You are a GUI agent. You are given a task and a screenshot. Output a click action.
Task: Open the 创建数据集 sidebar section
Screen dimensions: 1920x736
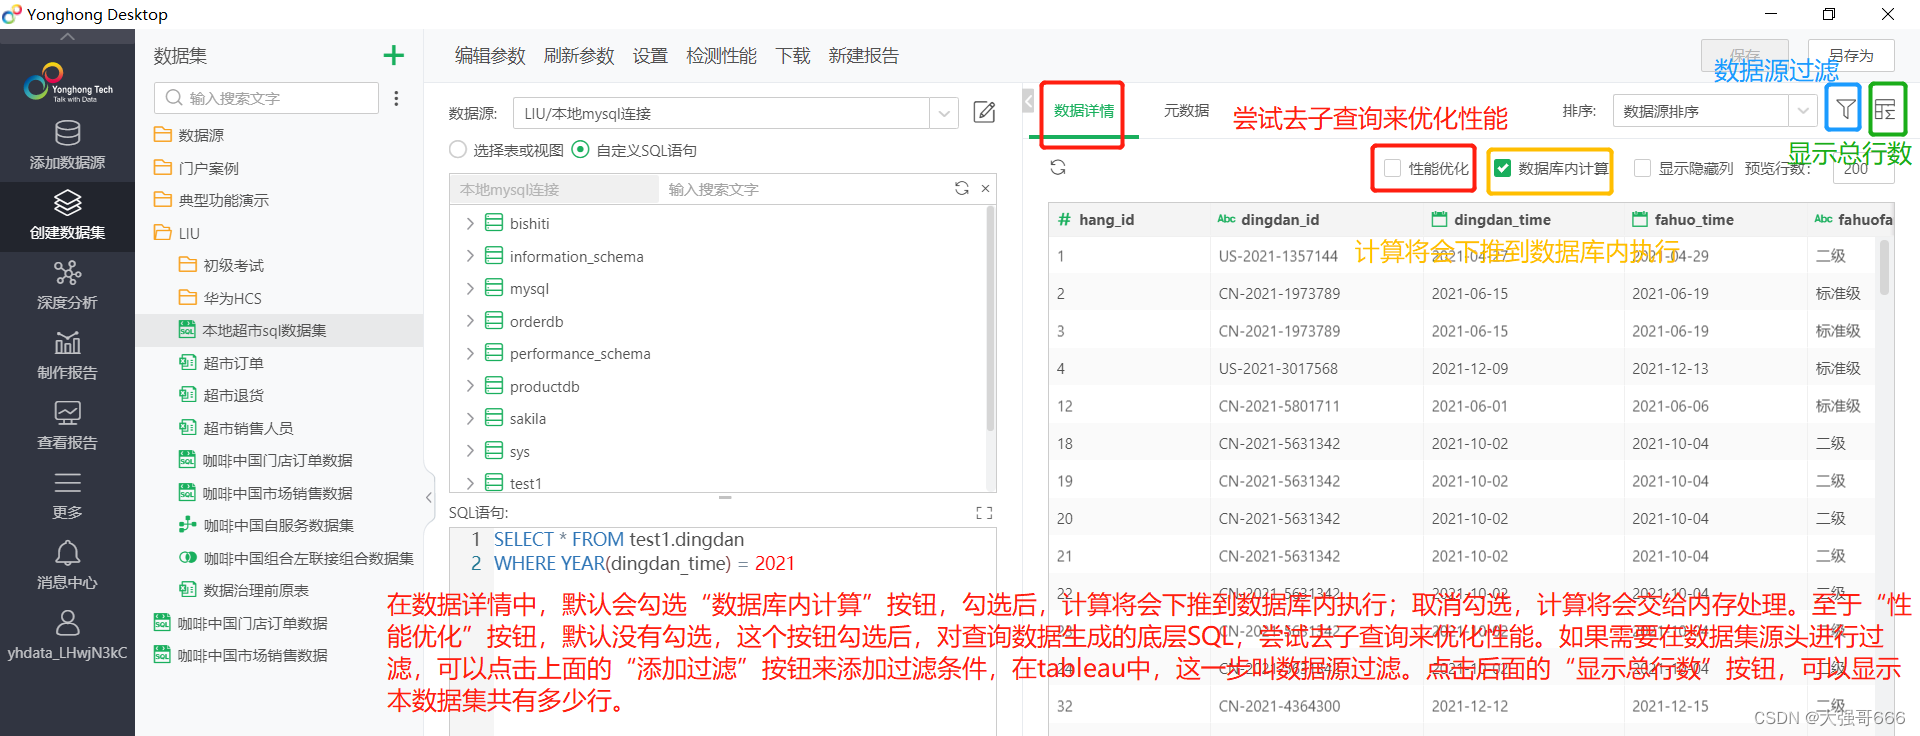[x=67, y=215]
